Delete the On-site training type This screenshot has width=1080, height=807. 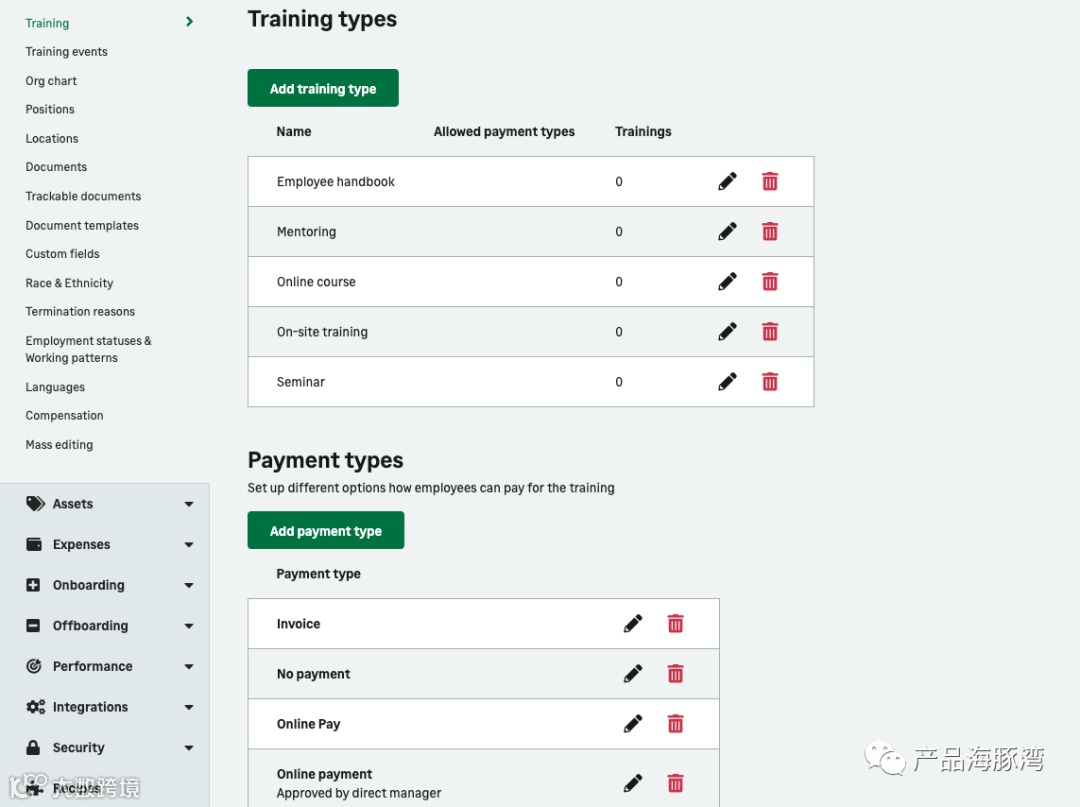pyautogui.click(x=770, y=332)
